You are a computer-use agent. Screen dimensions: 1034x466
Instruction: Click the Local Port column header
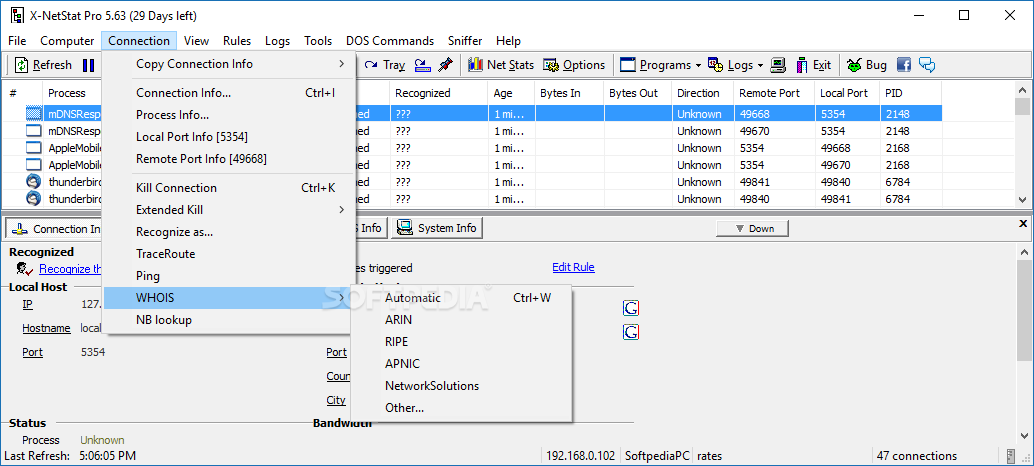click(x=847, y=93)
